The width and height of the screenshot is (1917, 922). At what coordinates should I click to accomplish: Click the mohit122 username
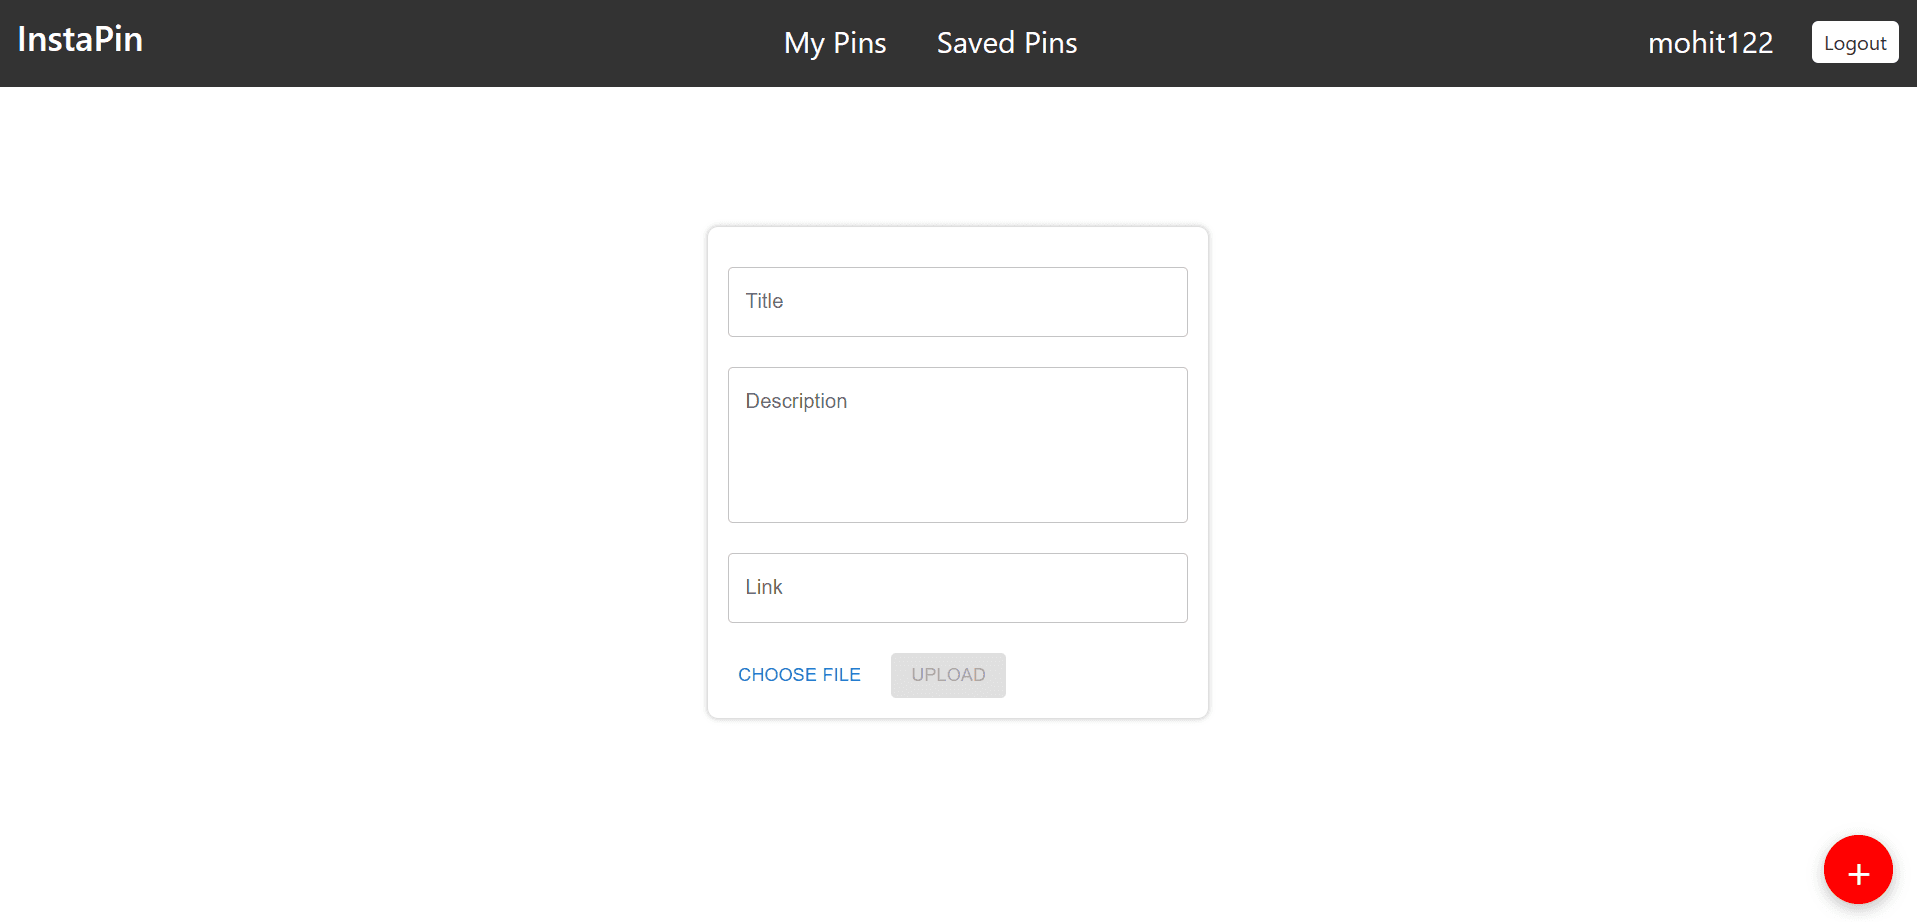pyautogui.click(x=1710, y=43)
